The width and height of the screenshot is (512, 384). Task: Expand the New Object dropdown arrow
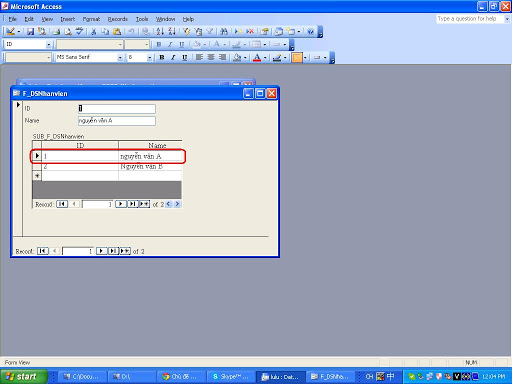tap(299, 32)
